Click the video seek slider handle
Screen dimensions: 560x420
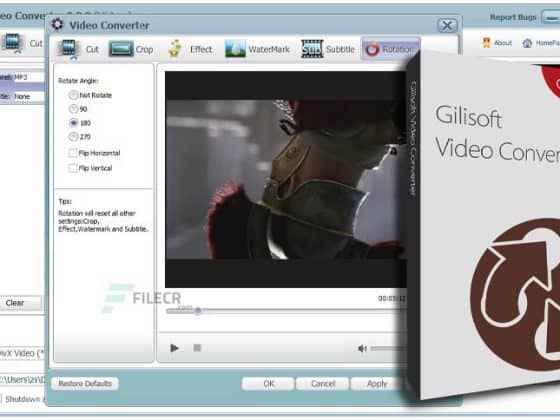point(198,310)
